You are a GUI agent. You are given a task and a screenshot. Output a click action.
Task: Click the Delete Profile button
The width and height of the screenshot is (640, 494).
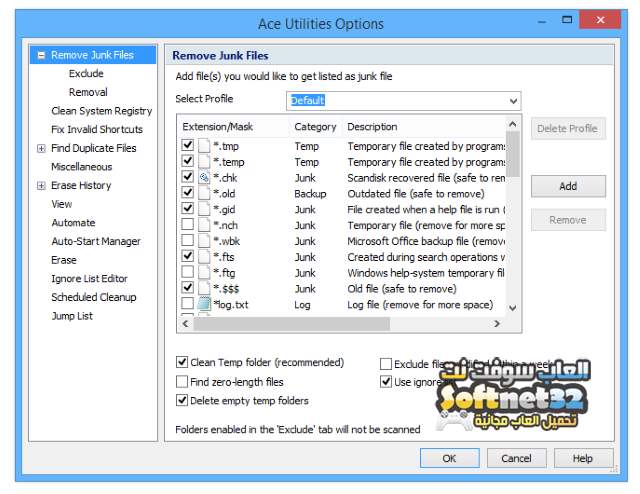(568, 129)
